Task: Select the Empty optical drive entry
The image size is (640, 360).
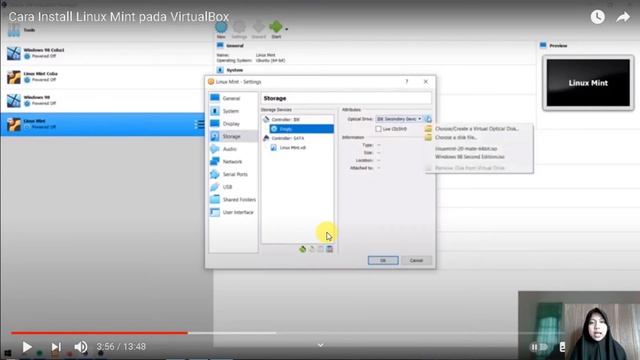Action: pos(301,129)
